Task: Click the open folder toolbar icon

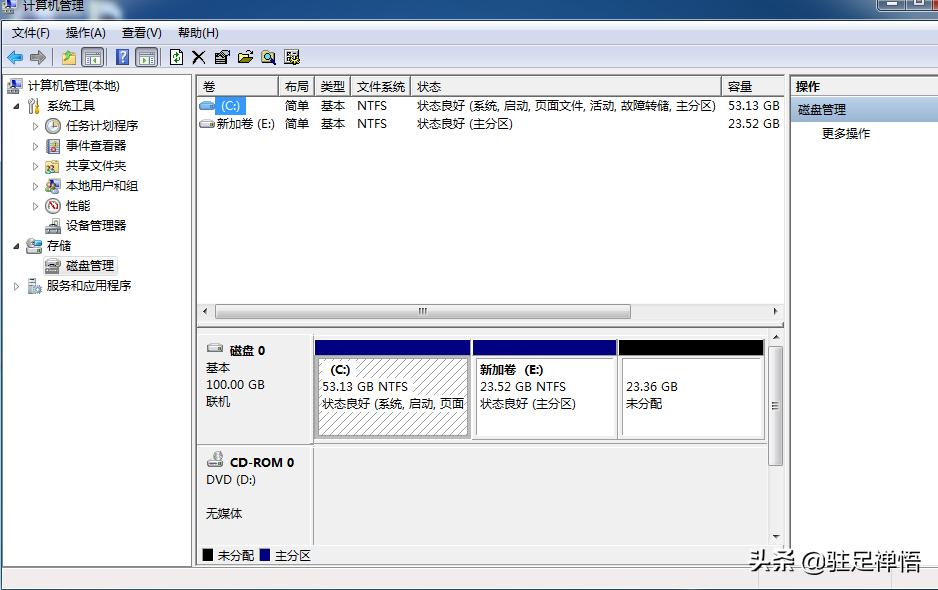Action: coord(246,57)
